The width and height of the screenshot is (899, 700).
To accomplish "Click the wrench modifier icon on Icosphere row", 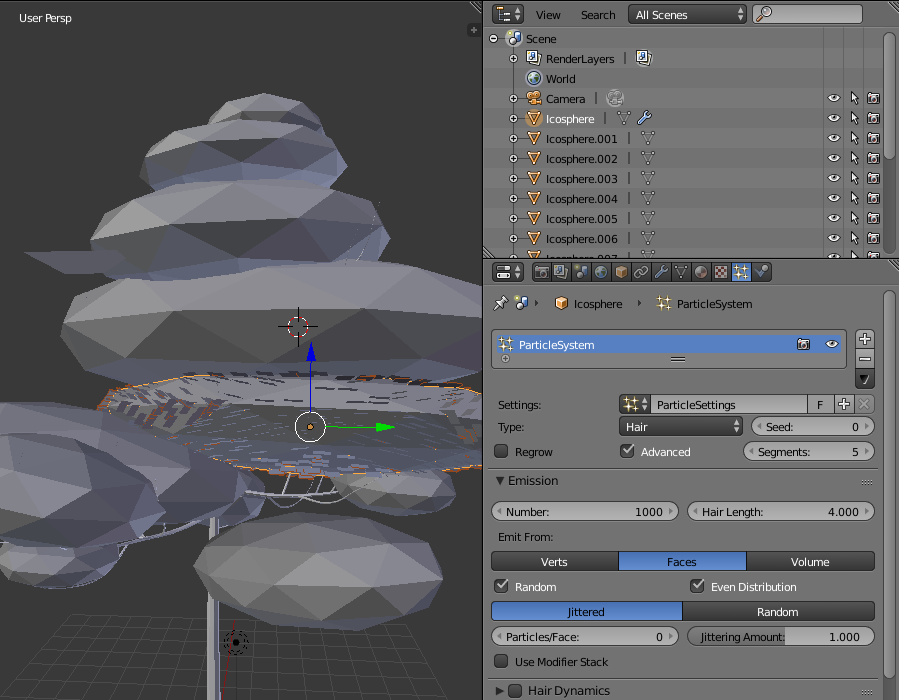I will (644, 118).
